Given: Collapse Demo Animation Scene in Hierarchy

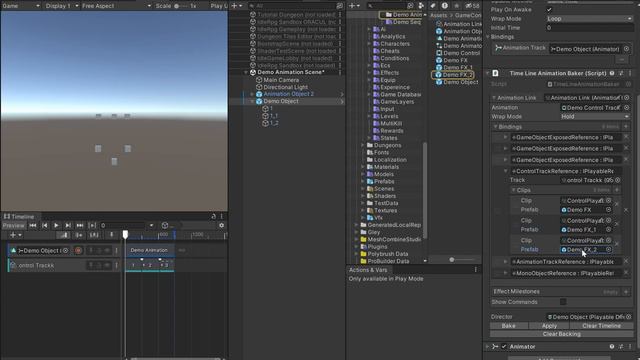Looking at the screenshot, I should [246, 72].
